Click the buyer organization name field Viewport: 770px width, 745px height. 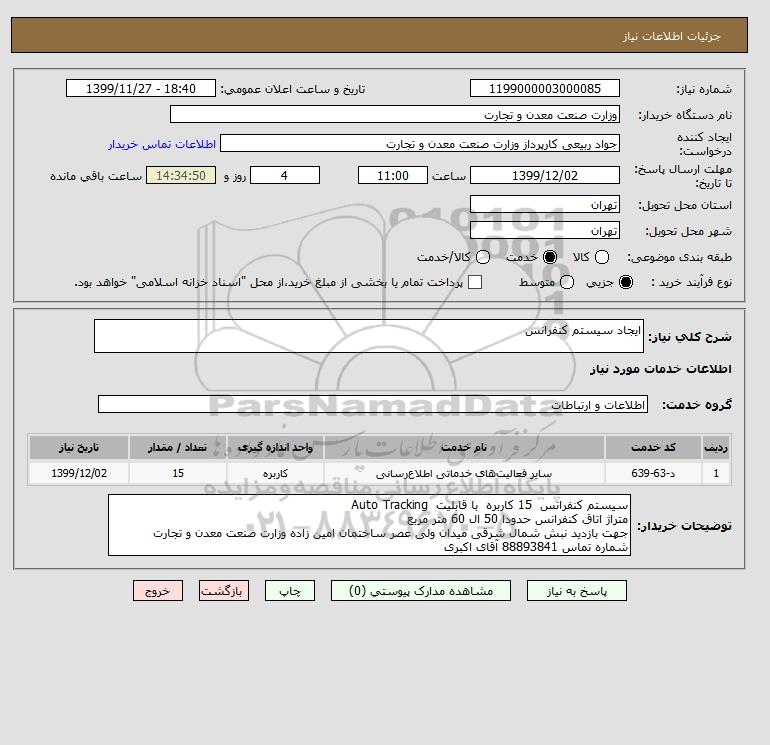pyautogui.click(x=395, y=114)
